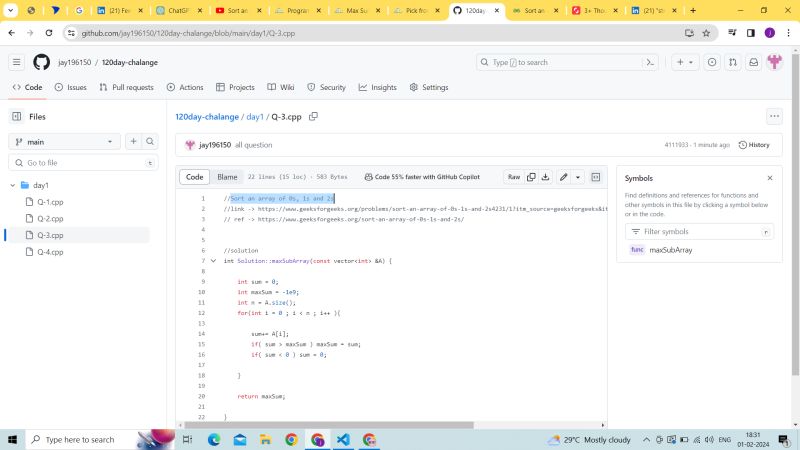Close the Symbols panel
This screenshot has width=800, height=450.
pyautogui.click(x=770, y=178)
